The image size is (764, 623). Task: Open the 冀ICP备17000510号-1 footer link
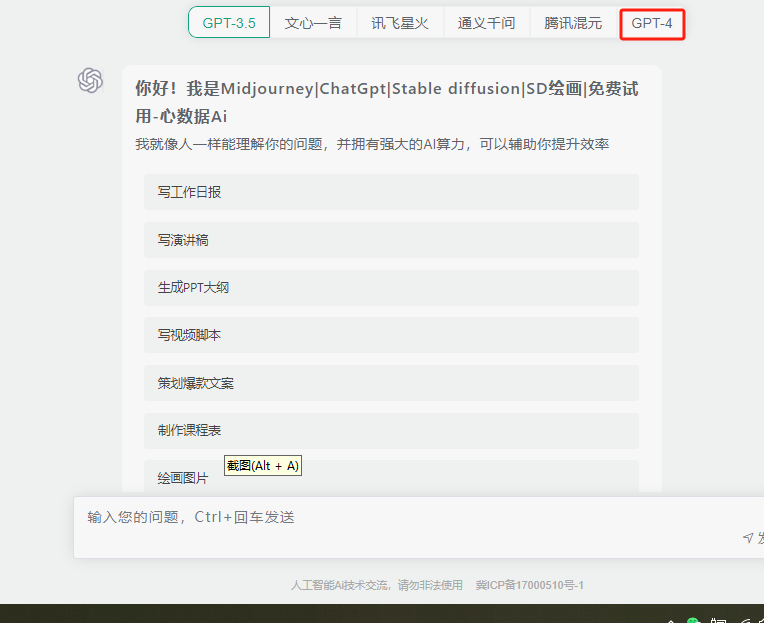530,585
